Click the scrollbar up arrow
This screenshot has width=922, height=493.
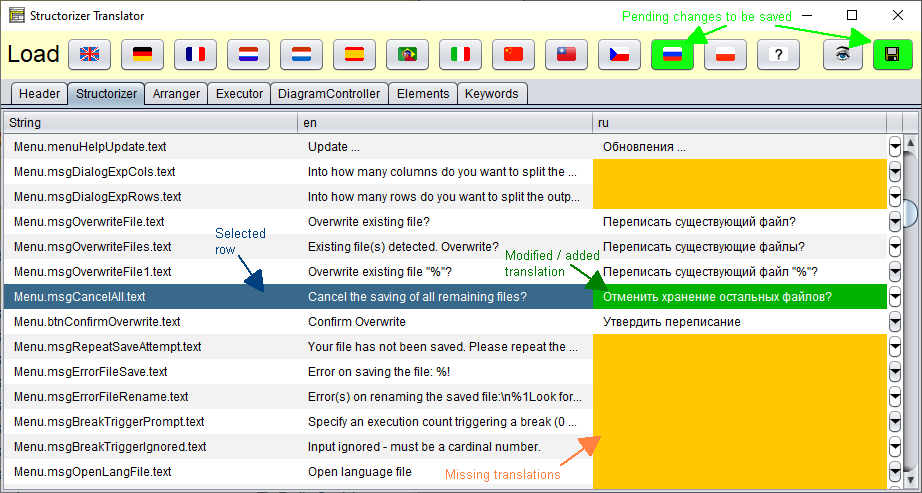point(910,142)
